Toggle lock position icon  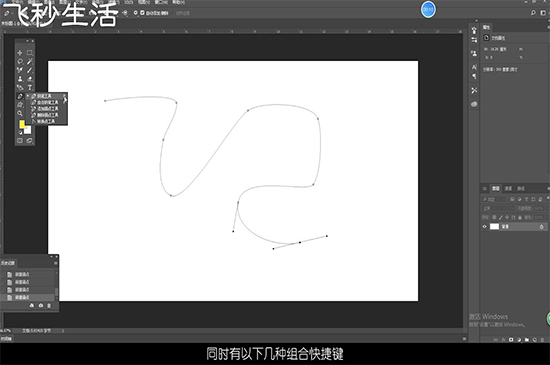pos(507,217)
